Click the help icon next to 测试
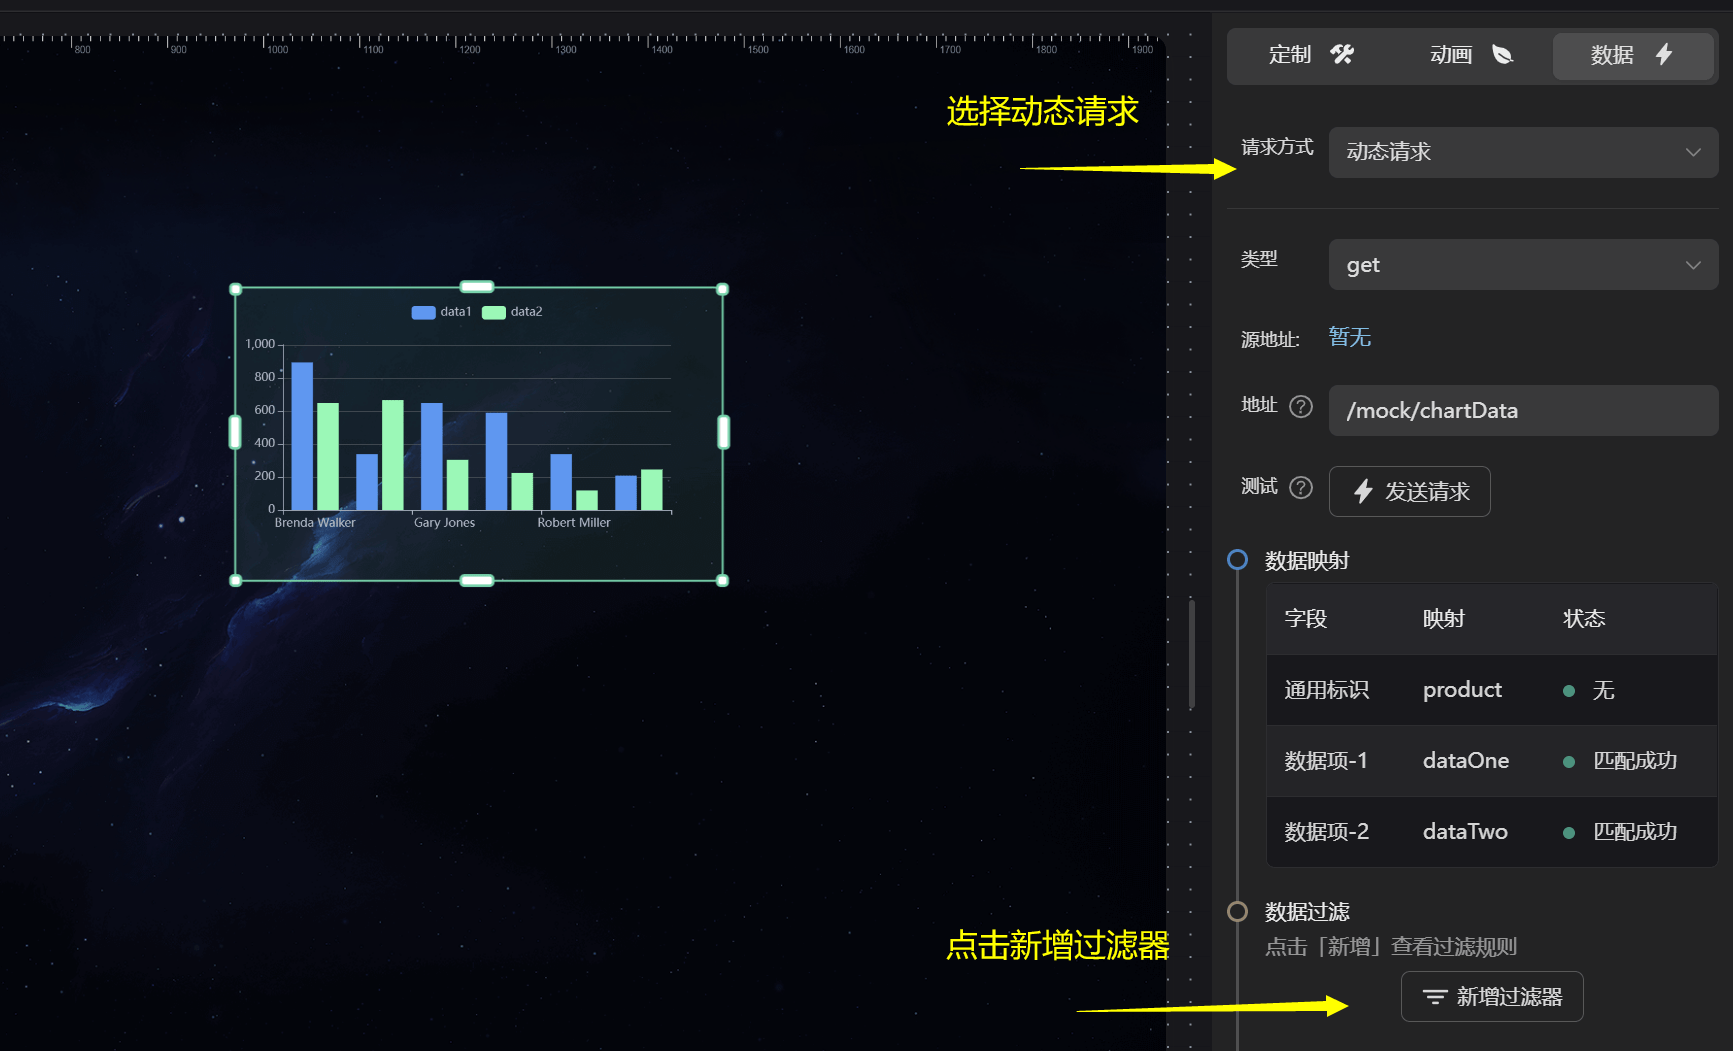1733x1051 pixels. coord(1301,487)
